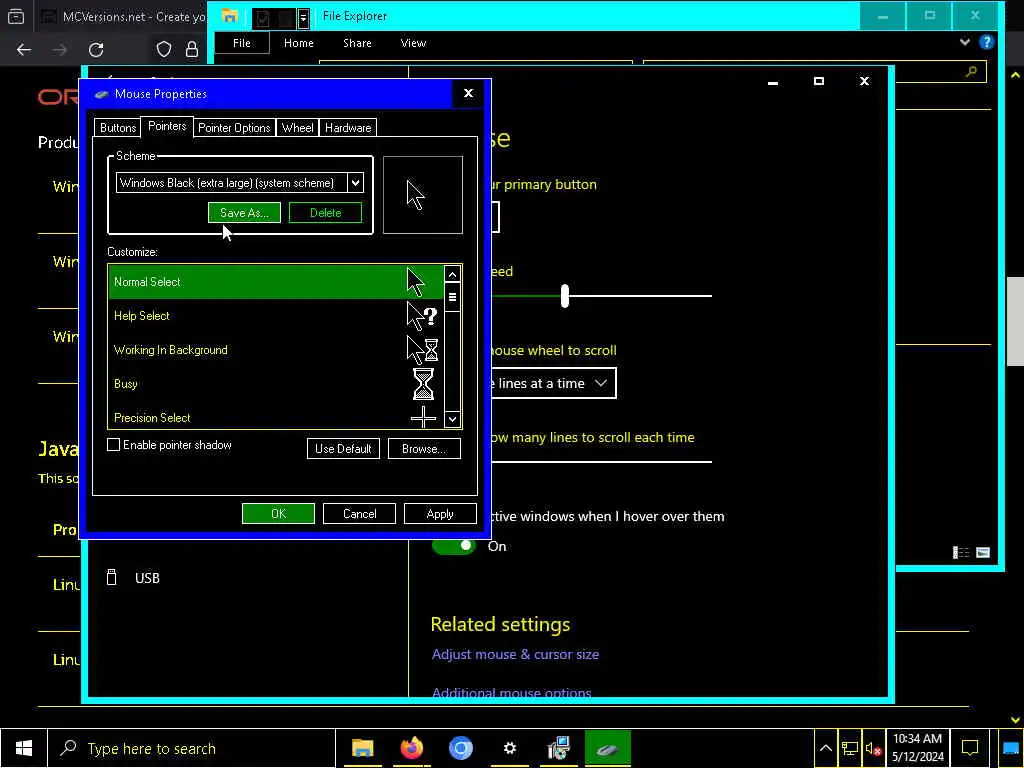Click the Save As... scheme button
This screenshot has width=1024, height=768.
[244, 213]
